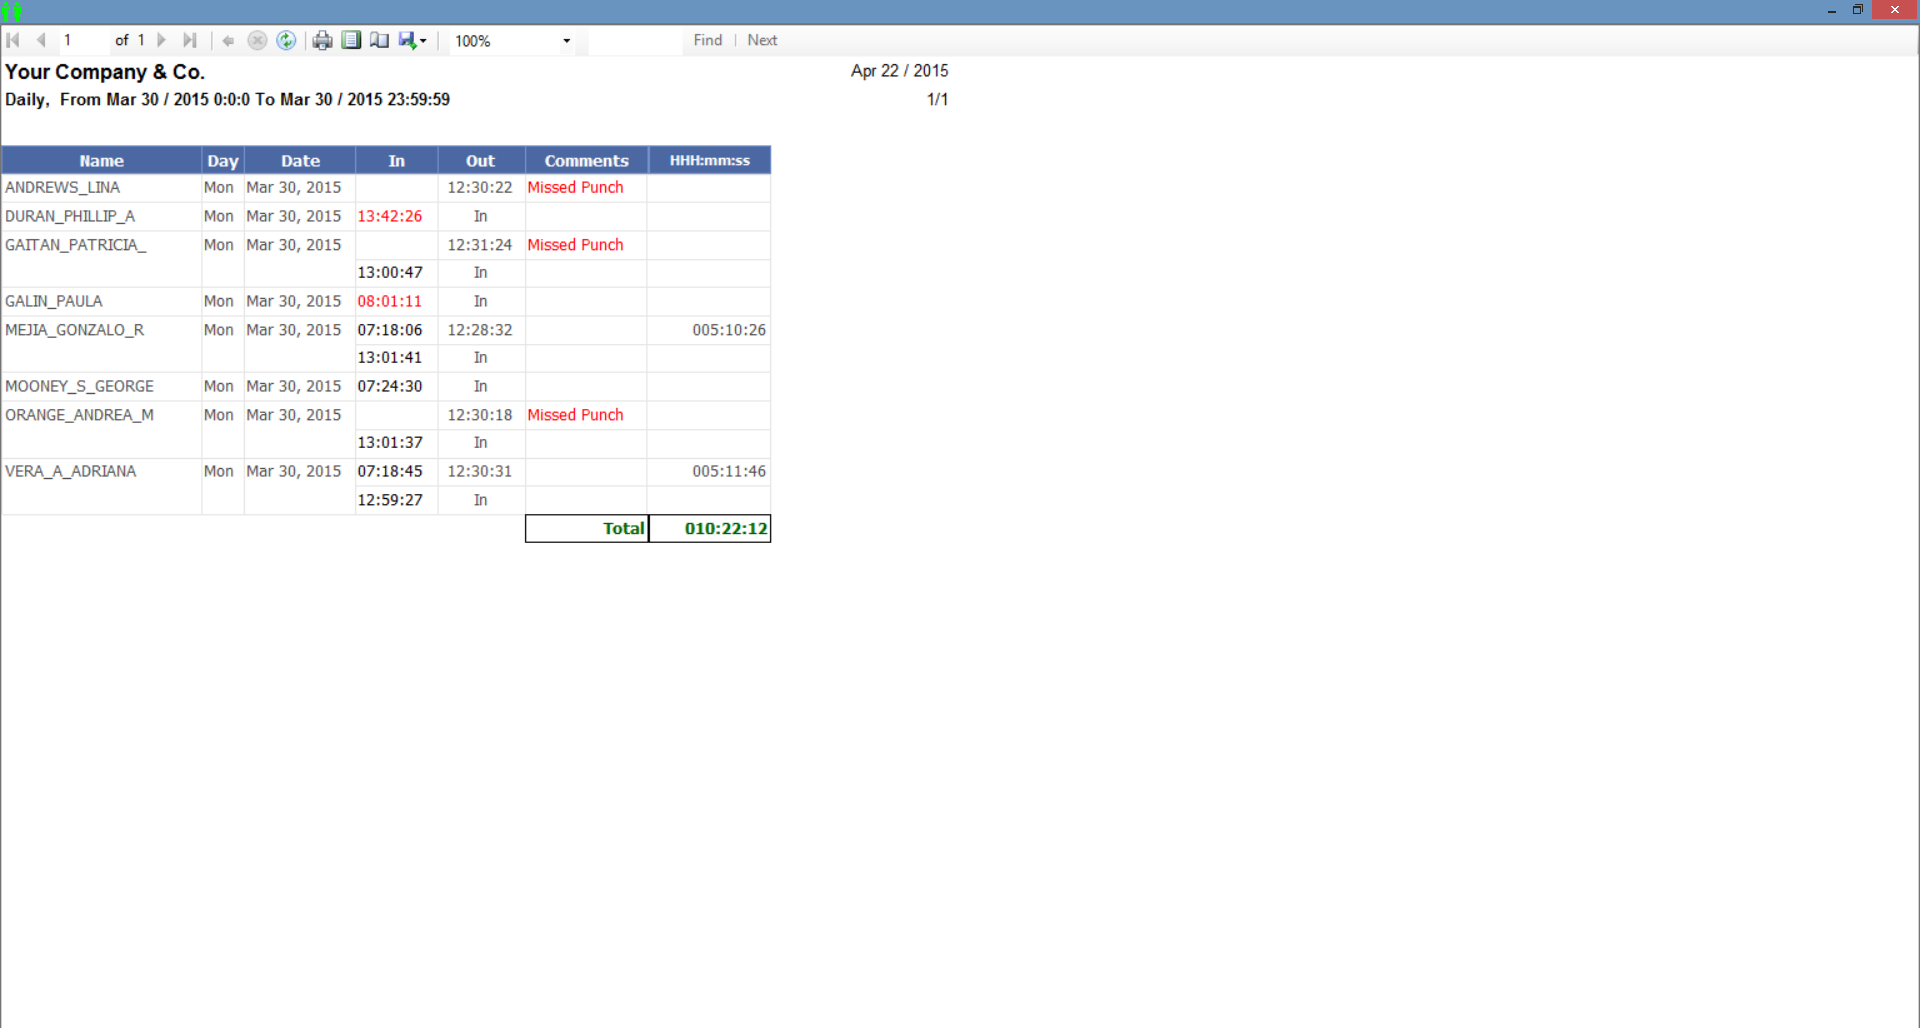Jump to last page of report
Viewport: 1920px width, 1028px height.
coord(190,40)
